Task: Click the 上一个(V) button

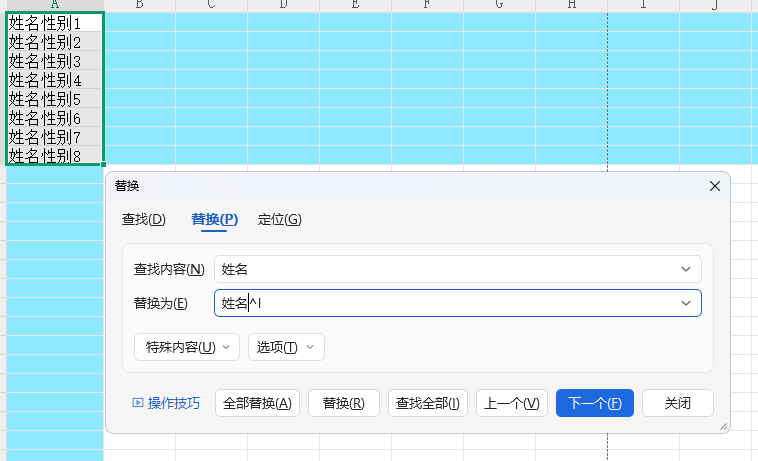Action: point(511,403)
